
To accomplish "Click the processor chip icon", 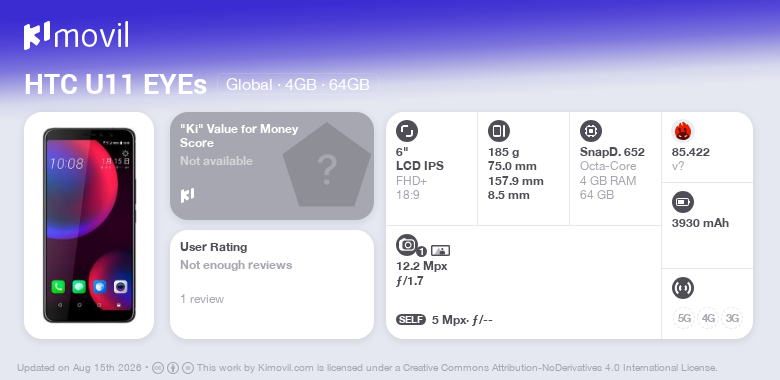I will (x=591, y=131).
